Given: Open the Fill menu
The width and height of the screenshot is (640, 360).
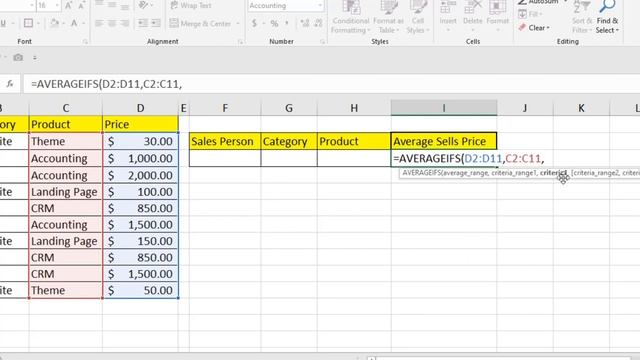Looking at the screenshot, I should coord(531,14).
